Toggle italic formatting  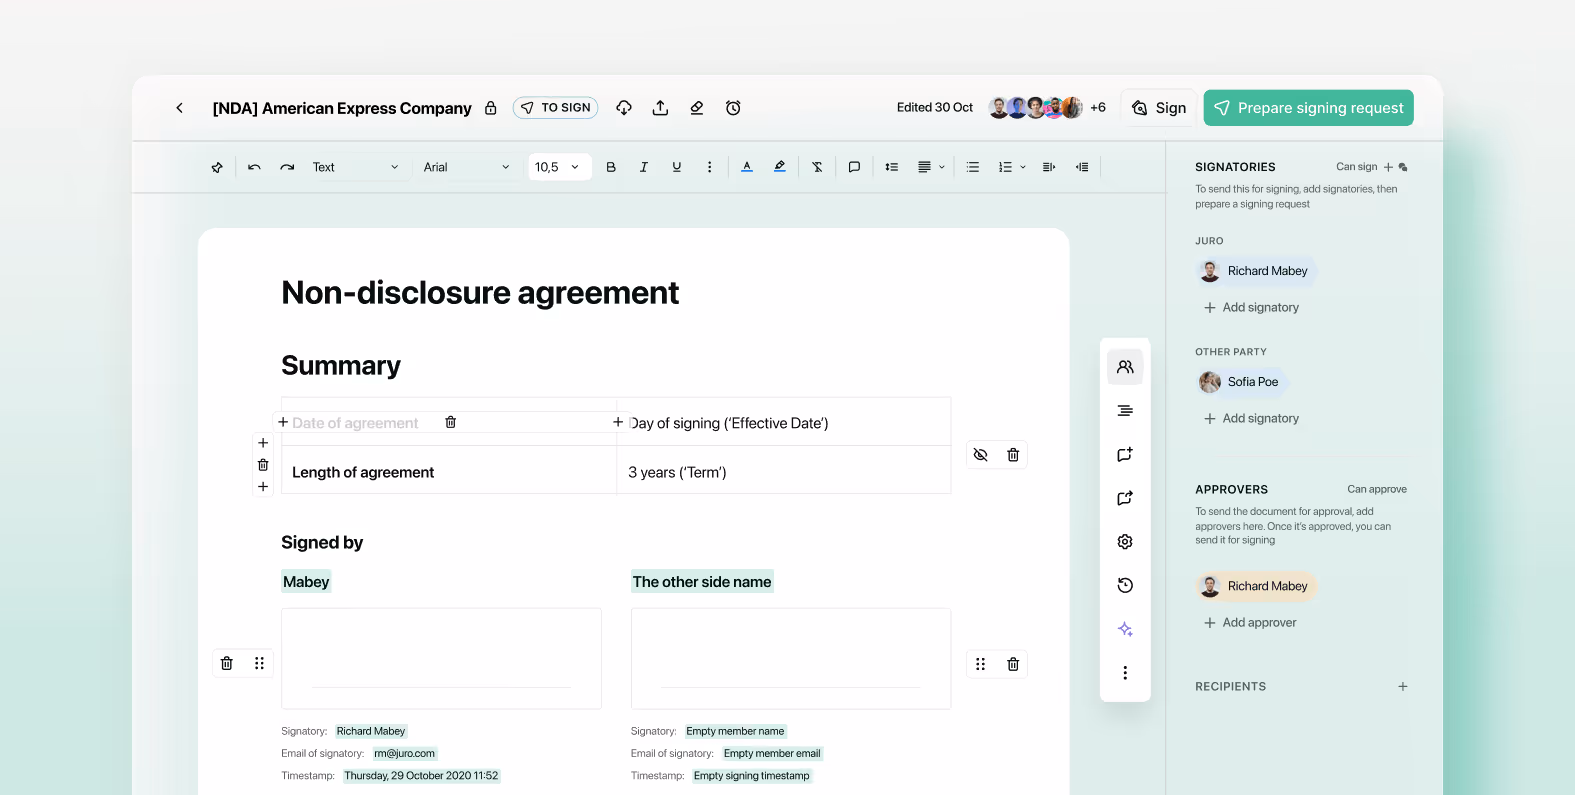click(x=644, y=167)
